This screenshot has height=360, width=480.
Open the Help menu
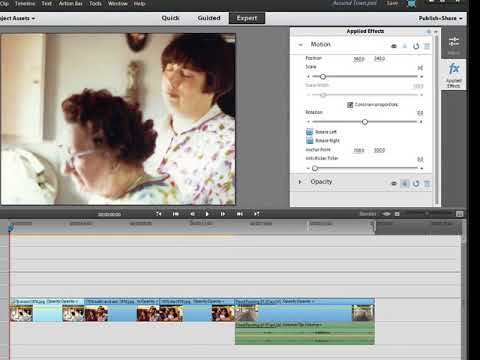click(x=139, y=4)
